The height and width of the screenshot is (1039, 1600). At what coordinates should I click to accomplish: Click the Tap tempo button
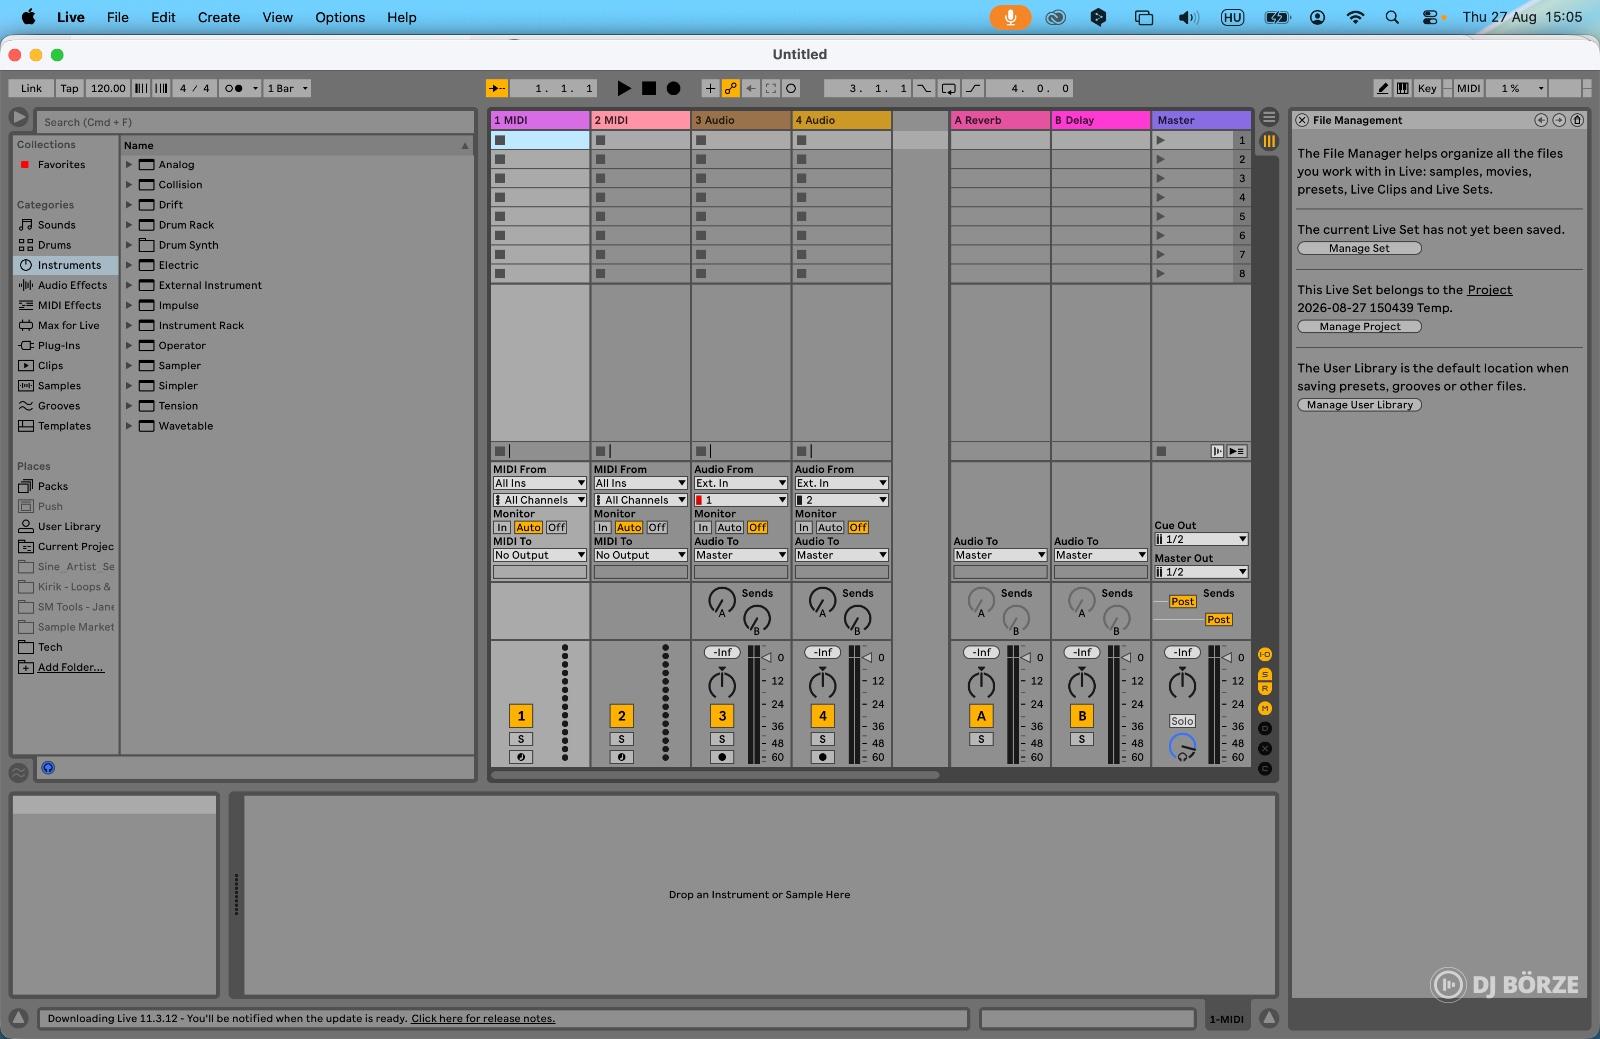[x=69, y=88]
